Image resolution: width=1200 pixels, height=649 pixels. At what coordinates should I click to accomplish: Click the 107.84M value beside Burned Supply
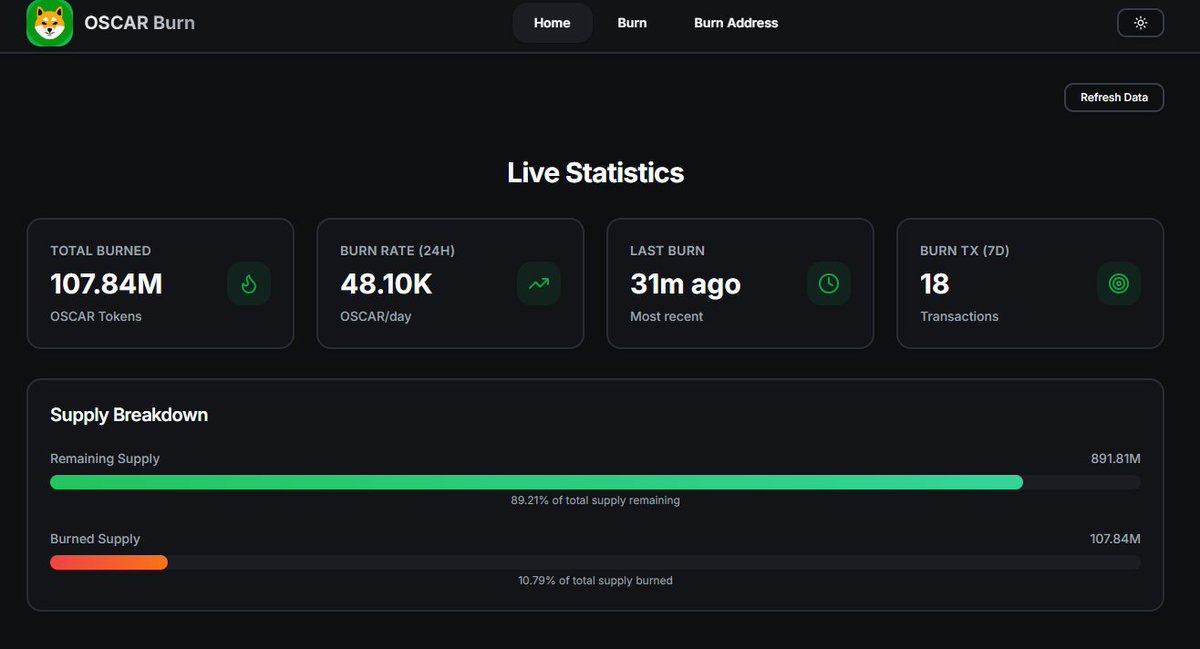[x=1115, y=539]
